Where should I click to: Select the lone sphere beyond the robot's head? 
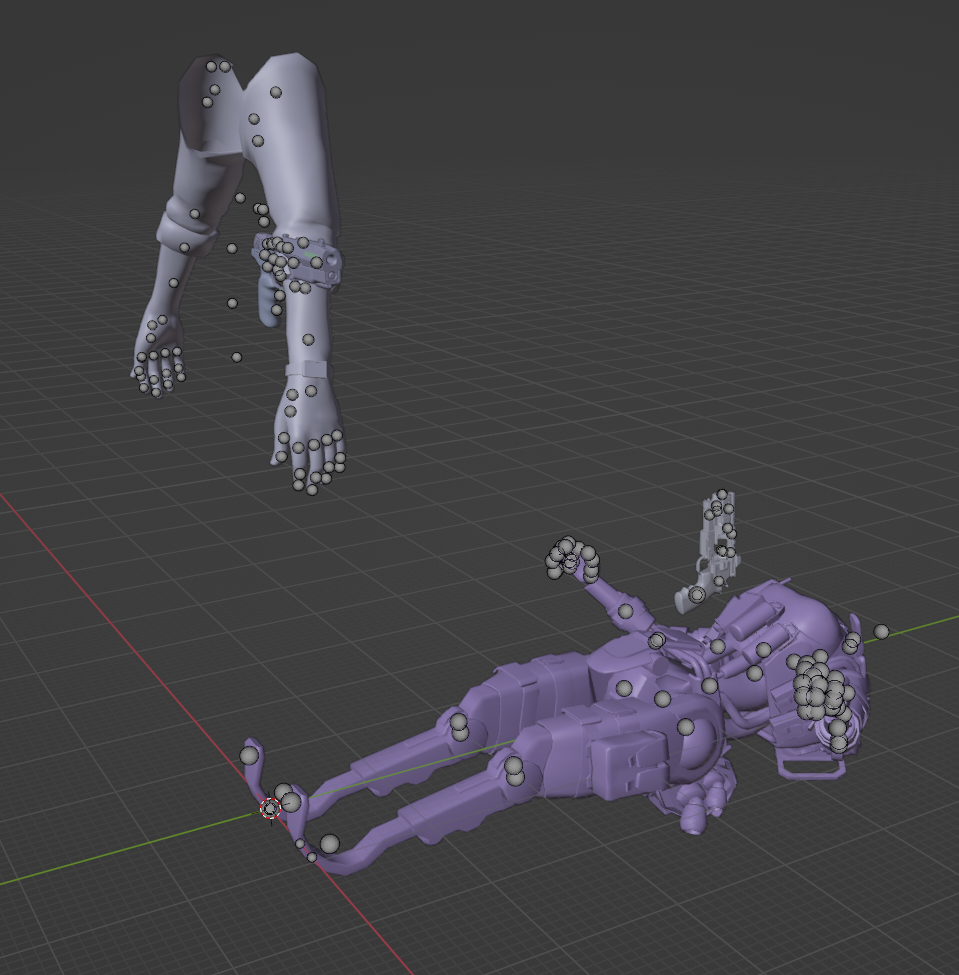881,632
